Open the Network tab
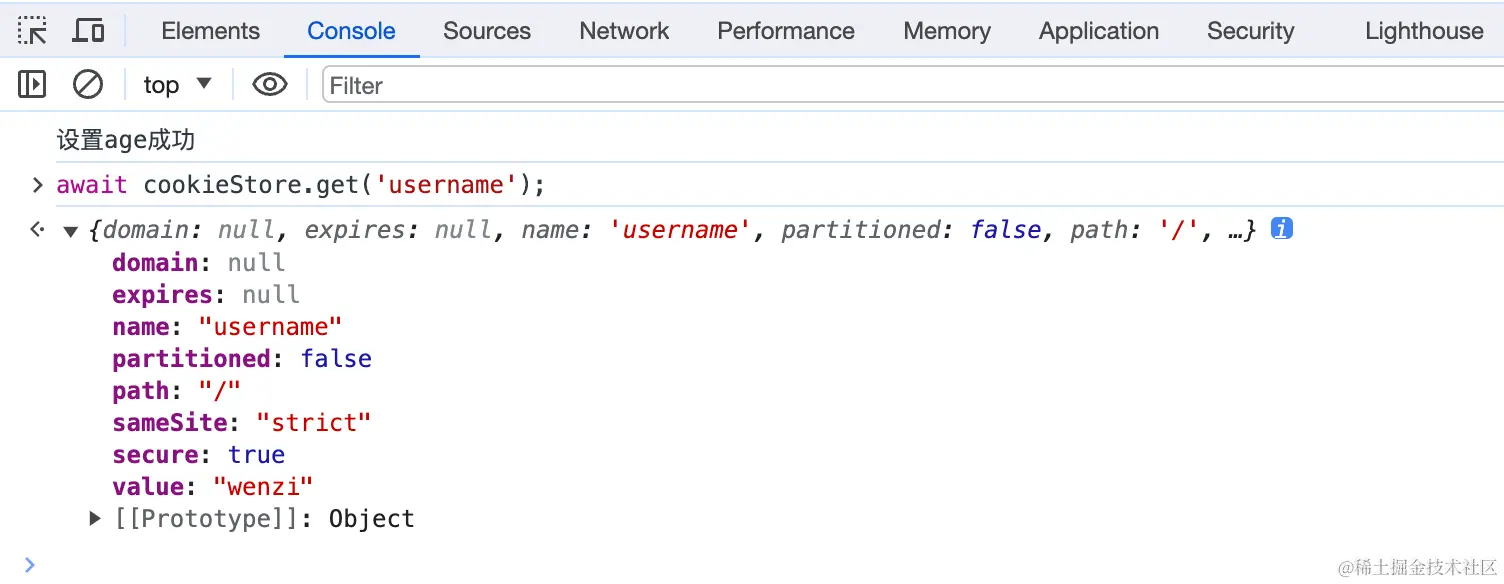1504x584 pixels. [624, 31]
